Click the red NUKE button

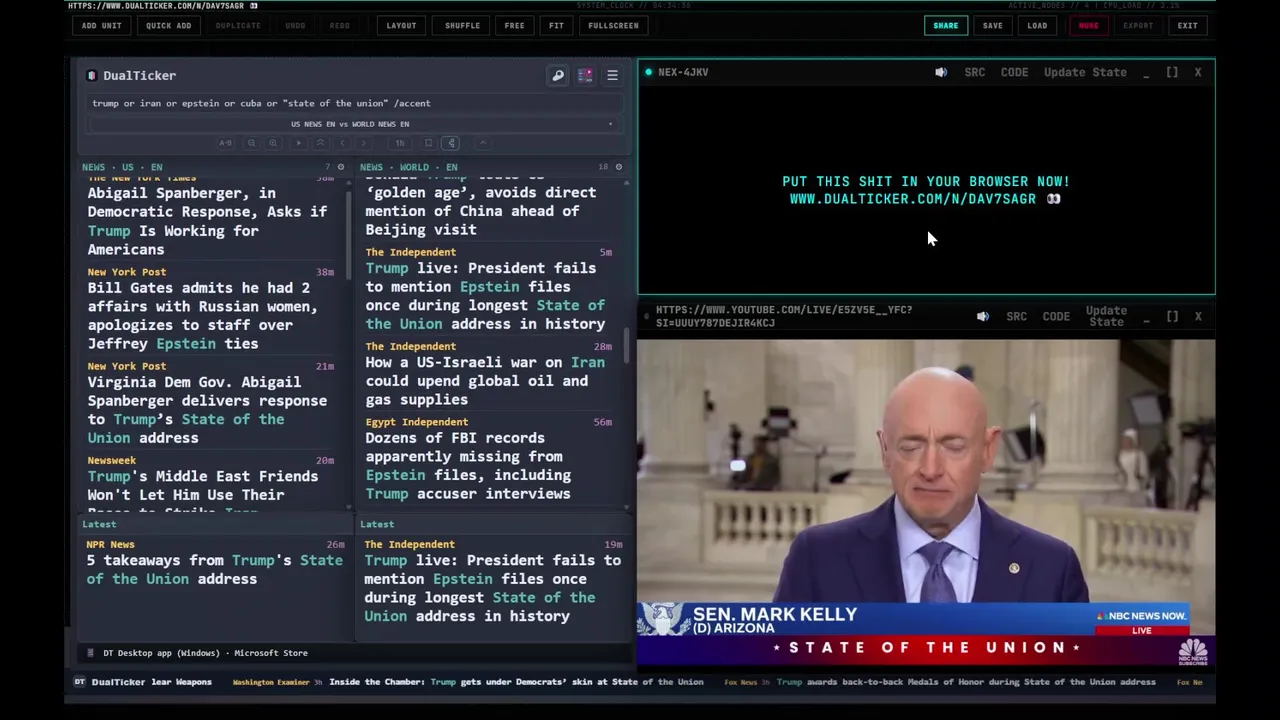1088,25
